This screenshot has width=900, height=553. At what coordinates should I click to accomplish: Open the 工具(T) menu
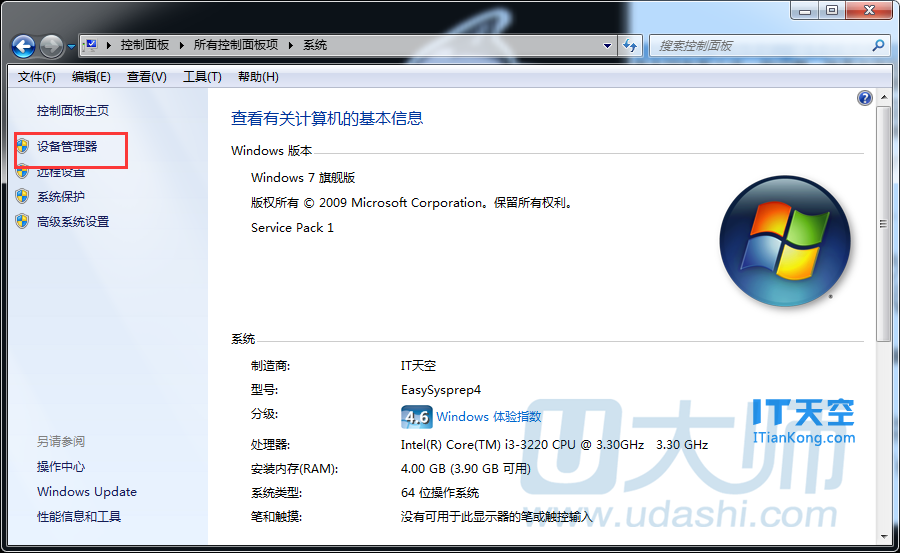(202, 76)
